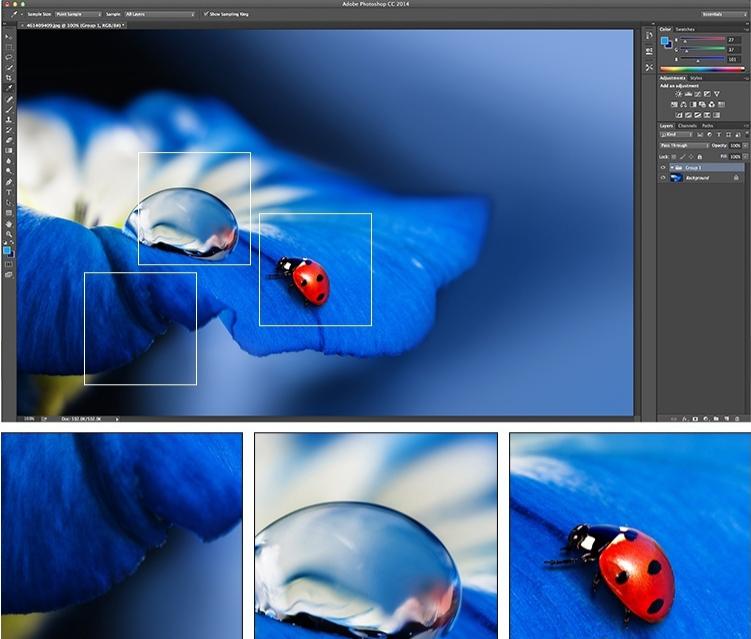Image resolution: width=751 pixels, height=639 pixels.
Task: Select the Move tool
Action: coord(9,37)
